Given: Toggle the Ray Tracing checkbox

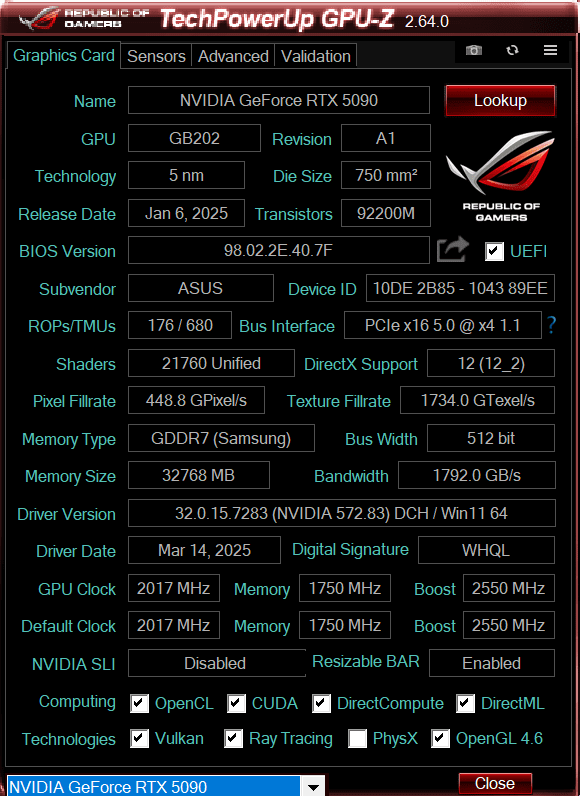Looking at the screenshot, I should pos(233,739).
